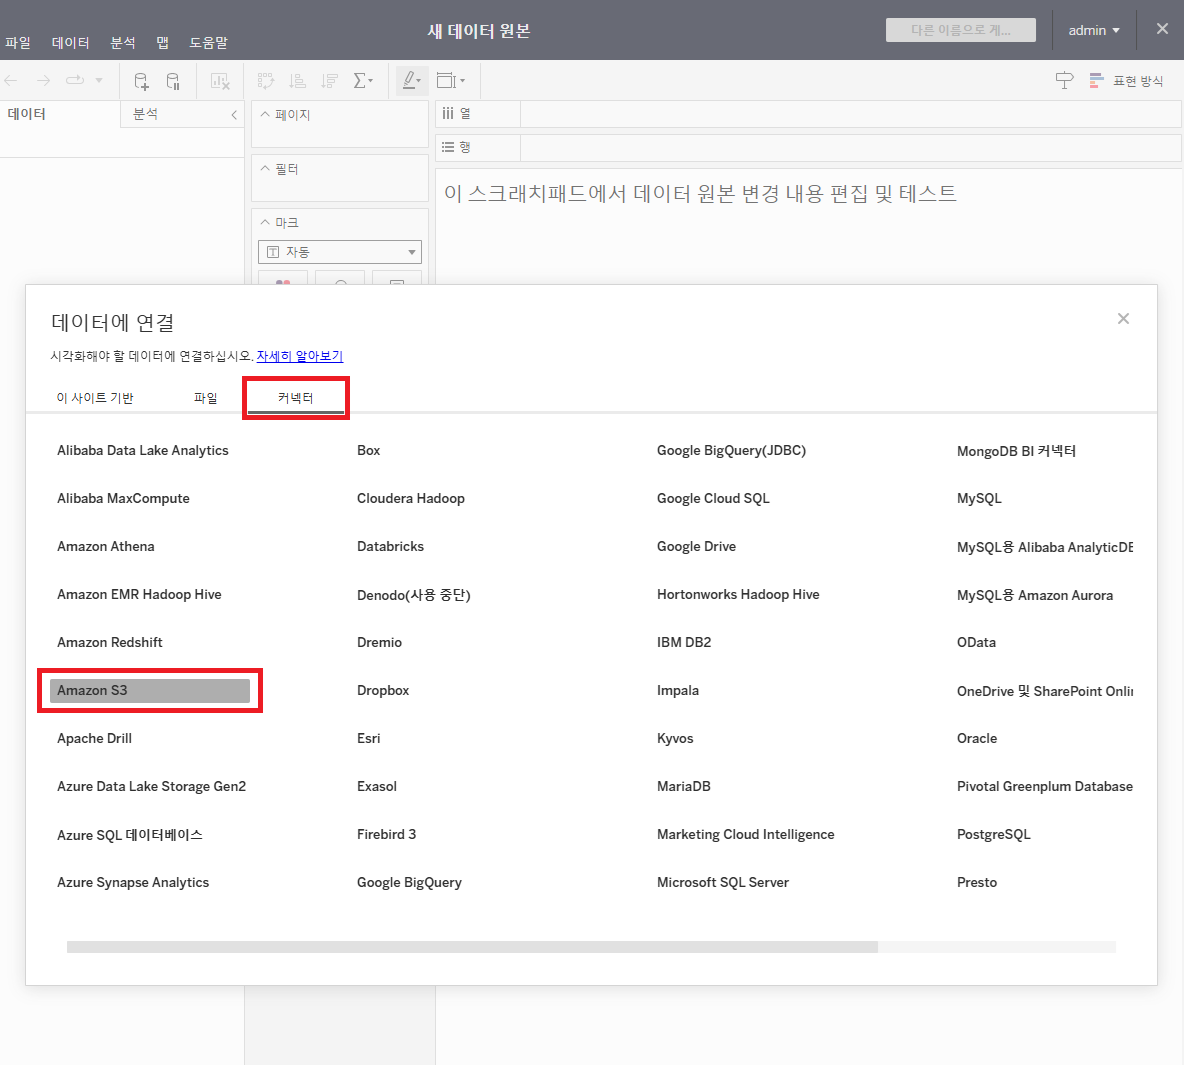Switch to the 분석 pane tab
The image size is (1184, 1065).
pyautogui.click(x=145, y=114)
